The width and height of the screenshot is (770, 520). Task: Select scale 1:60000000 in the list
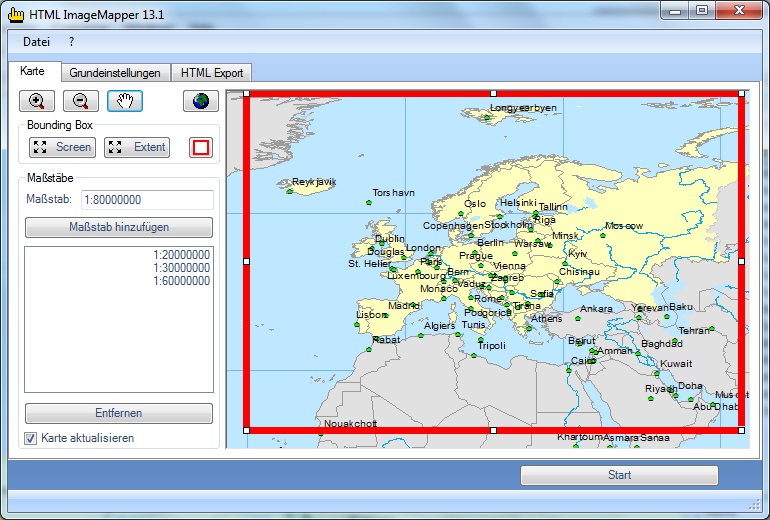pos(181,281)
